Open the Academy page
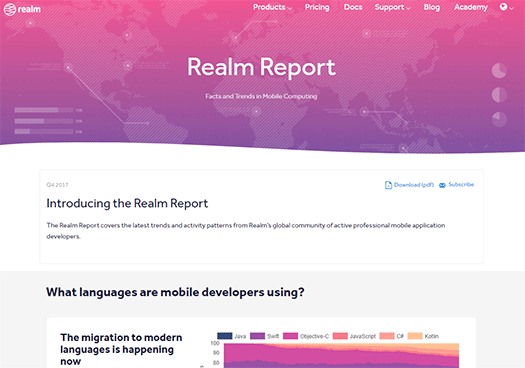525x368 pixels. (x=471, y=7)
